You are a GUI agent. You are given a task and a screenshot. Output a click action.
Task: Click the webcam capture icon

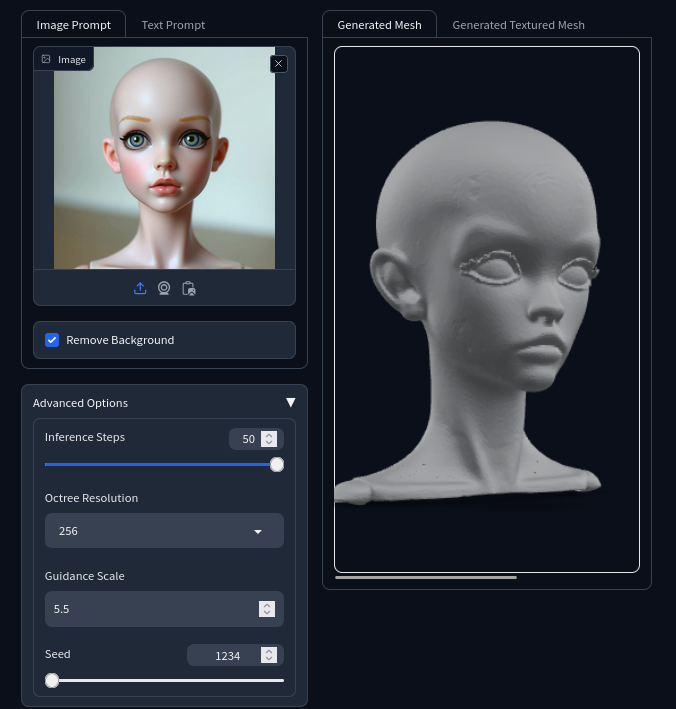(x=164, y=288)
